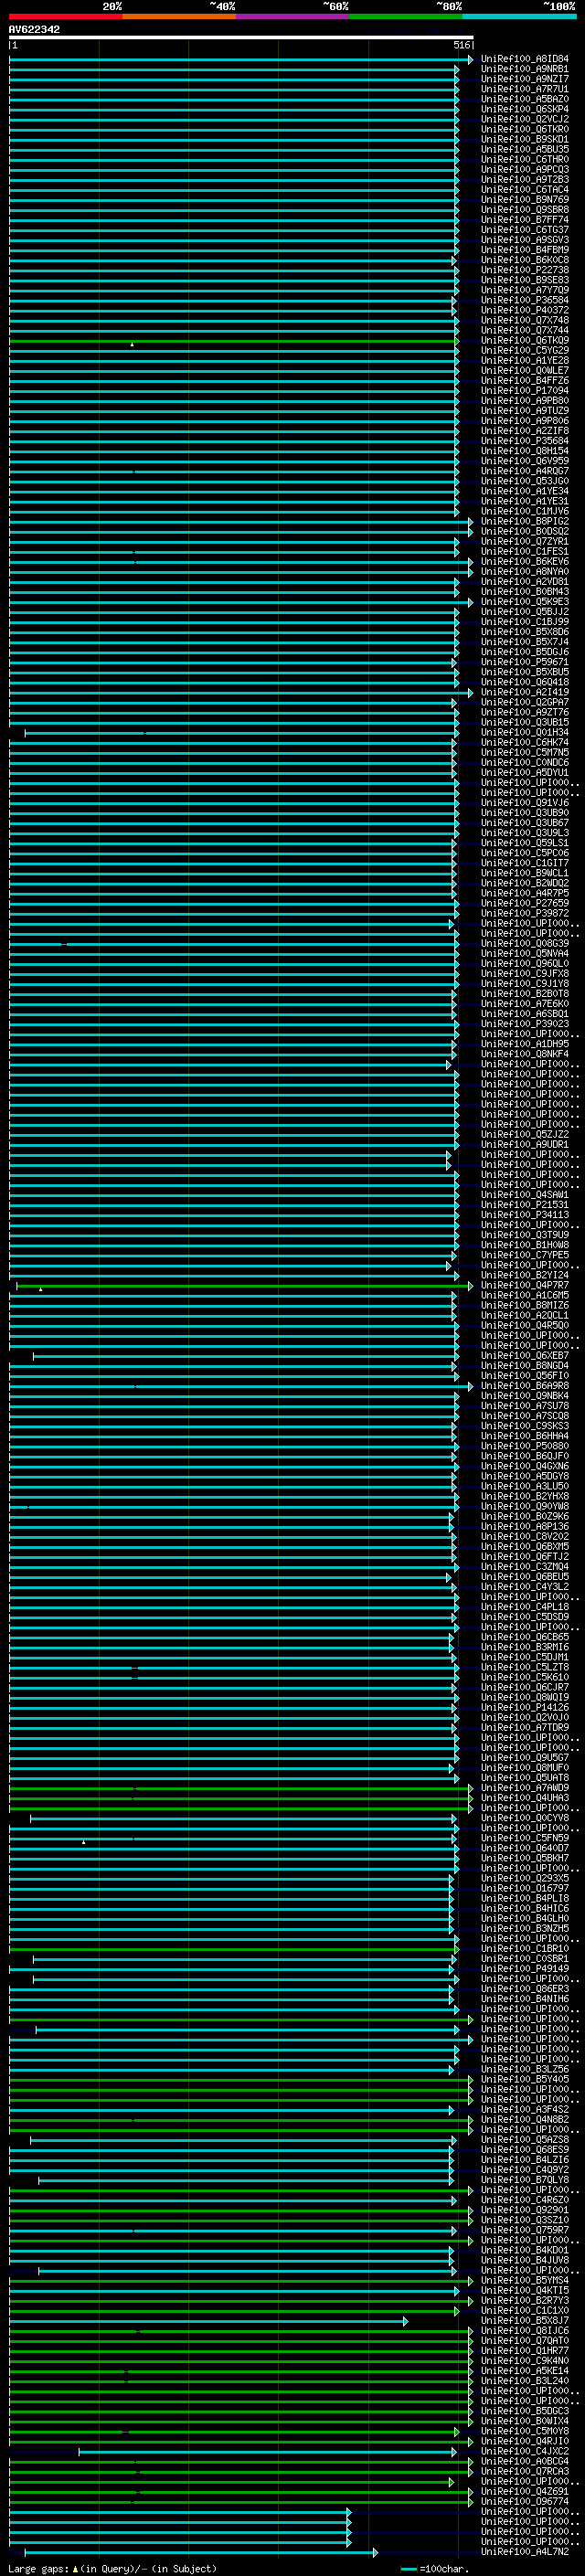Image resolution: width=585 pixels, height=2576 pixels.
Task: Select hit label UniRef100_Q8MUF0
Action: 525,1767
